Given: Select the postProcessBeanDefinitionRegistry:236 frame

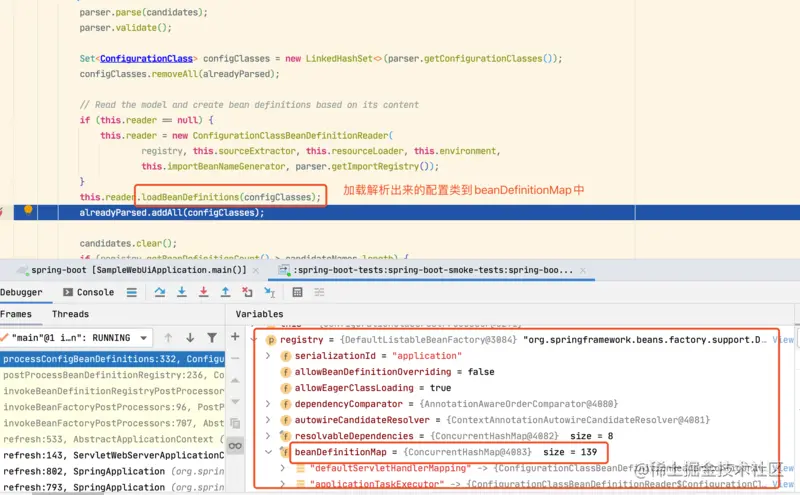Looking at the screenshot, I should (x=112, y=375).
